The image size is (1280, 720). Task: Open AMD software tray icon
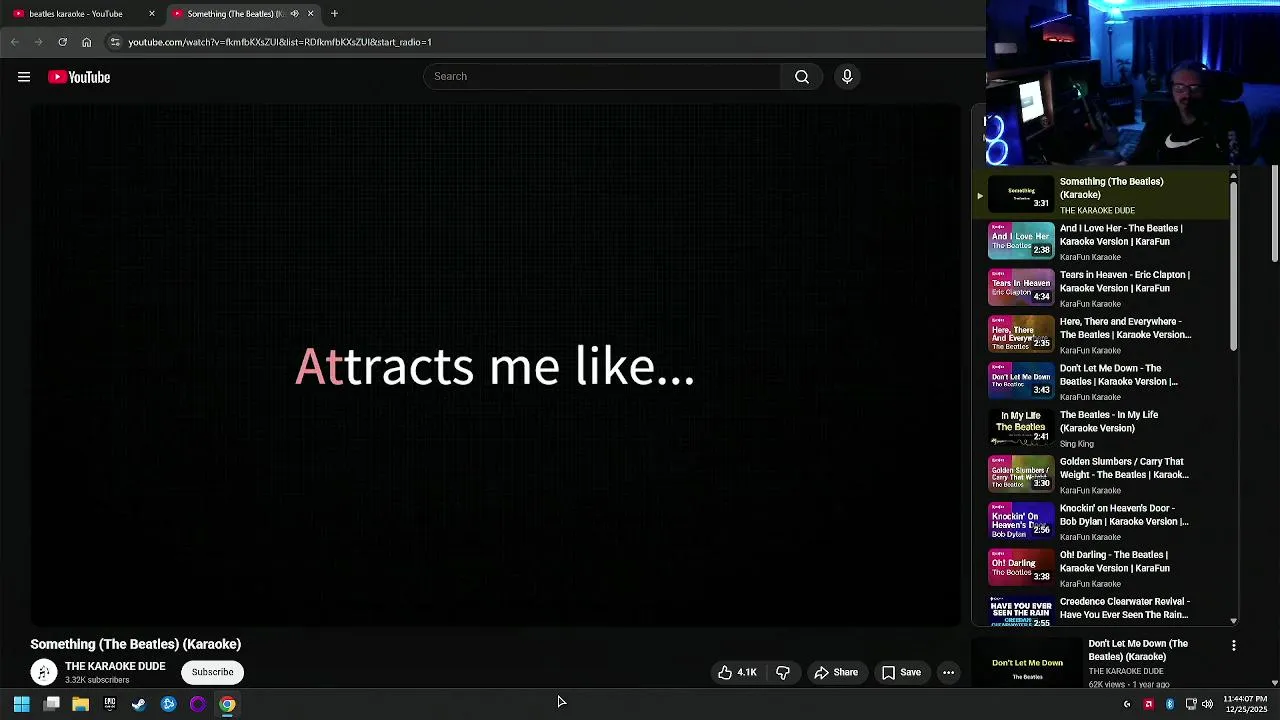pyautogui.click(x=1148, y=705)
